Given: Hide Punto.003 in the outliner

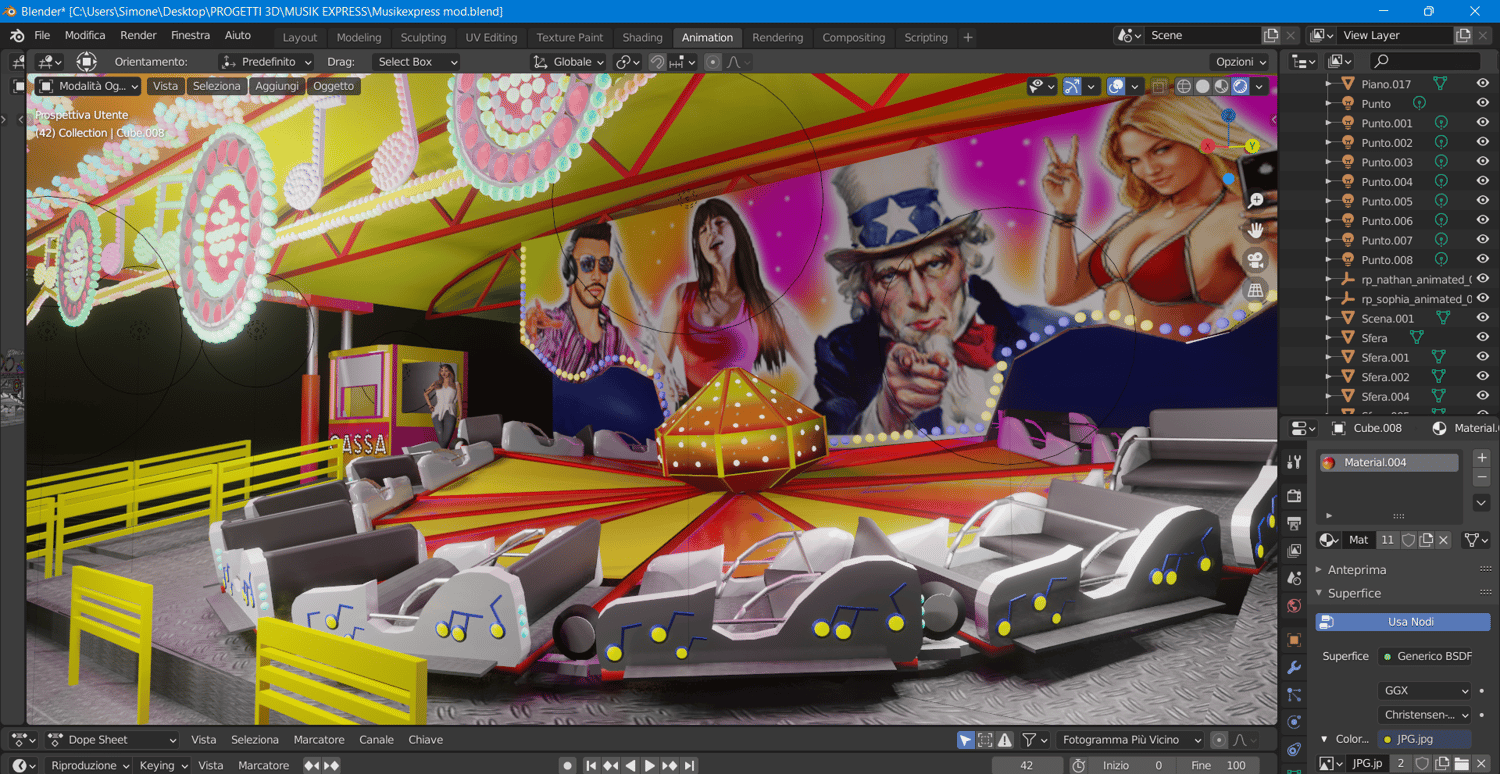Looking at the screenshot, I should [x=1483, y=162].
